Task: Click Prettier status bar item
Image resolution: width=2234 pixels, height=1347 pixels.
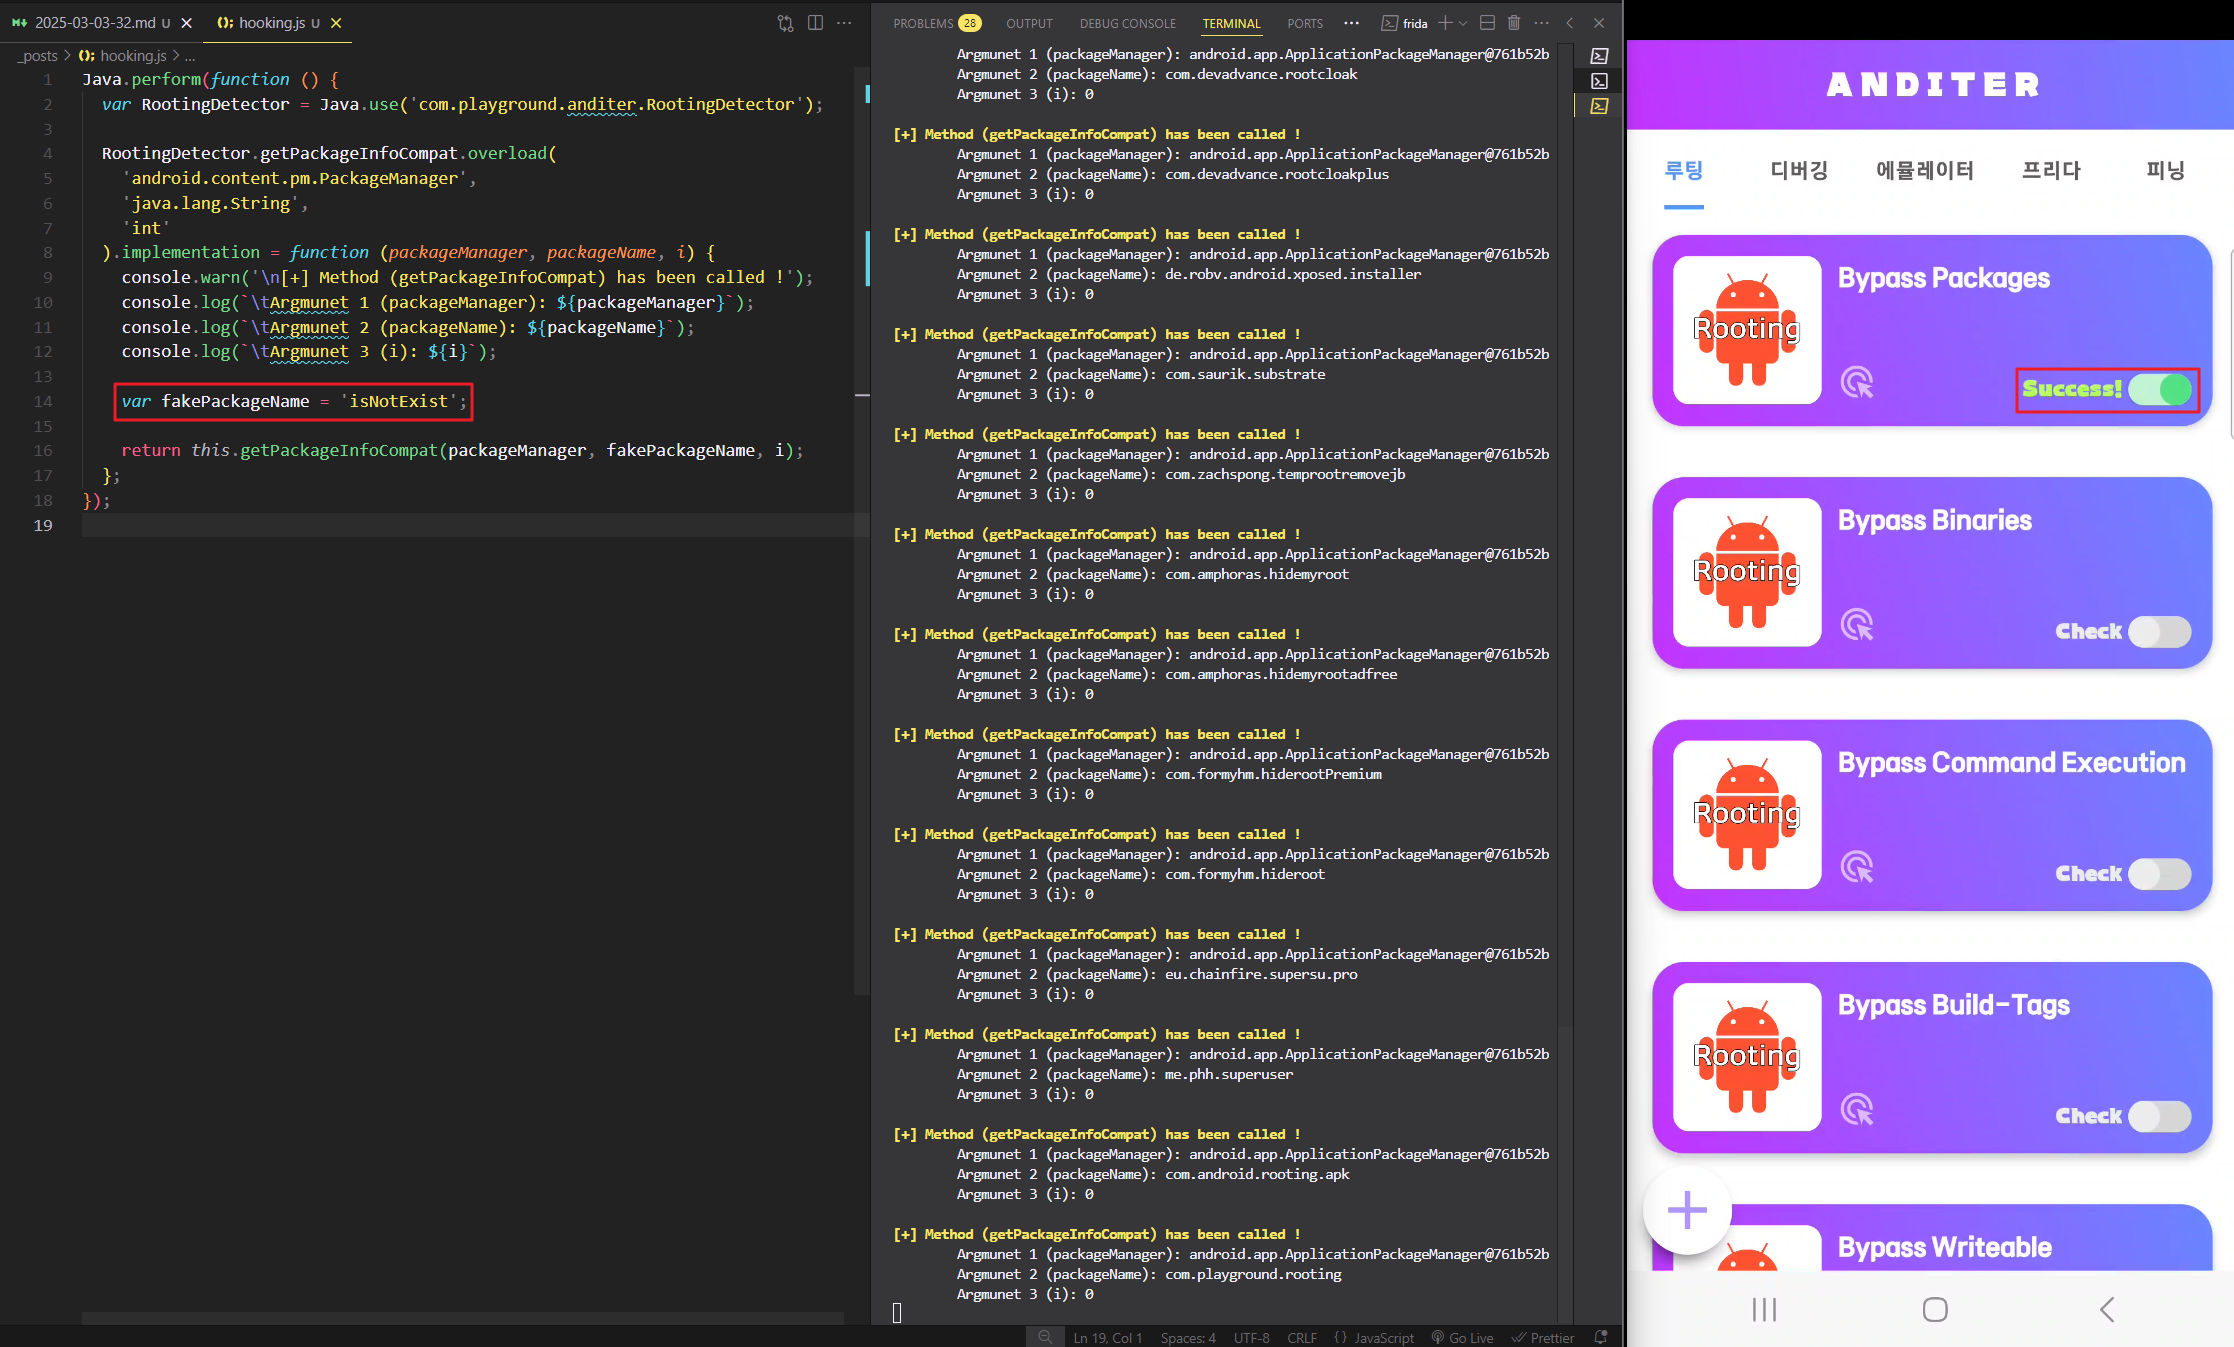Action: [1543, 1337]
